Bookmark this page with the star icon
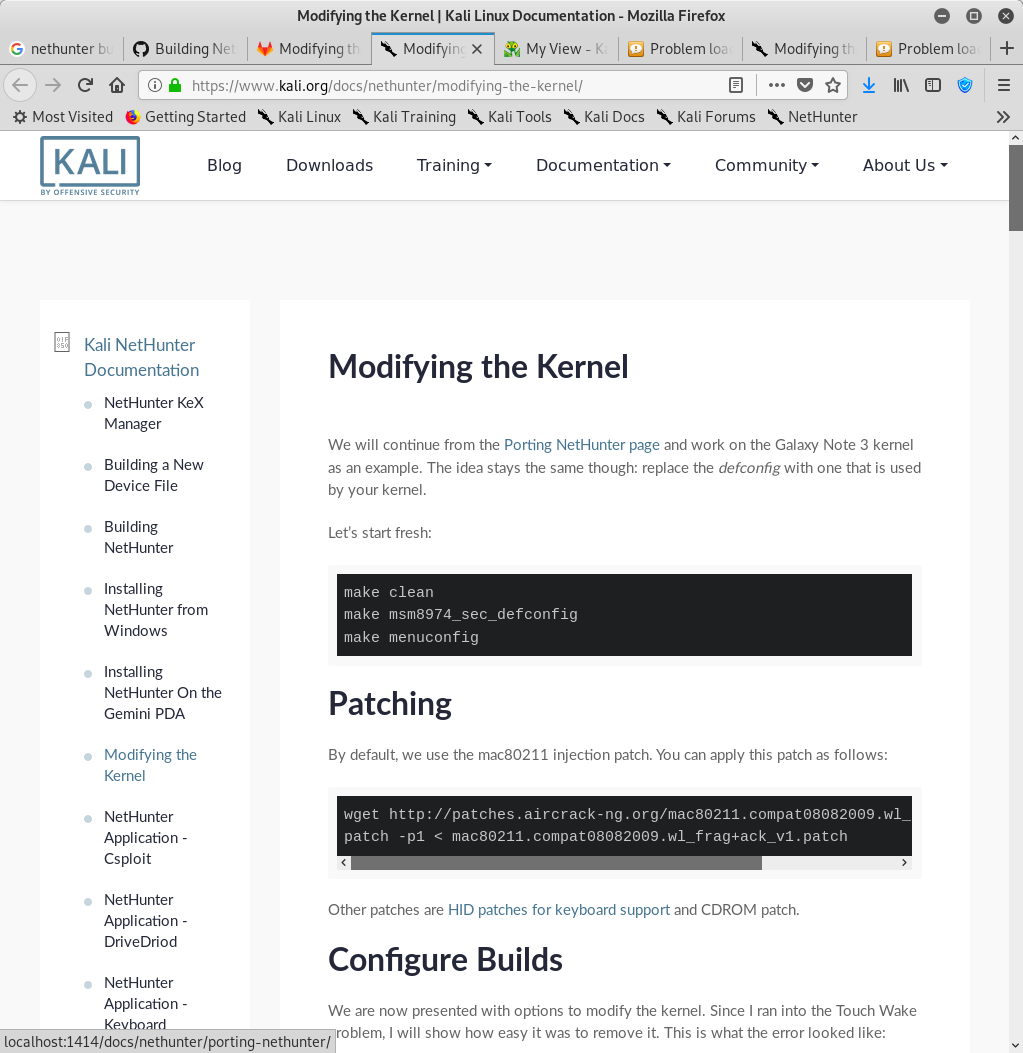Image resolution: width=1023 pixels, height=1053 pixels. point(832,85)
